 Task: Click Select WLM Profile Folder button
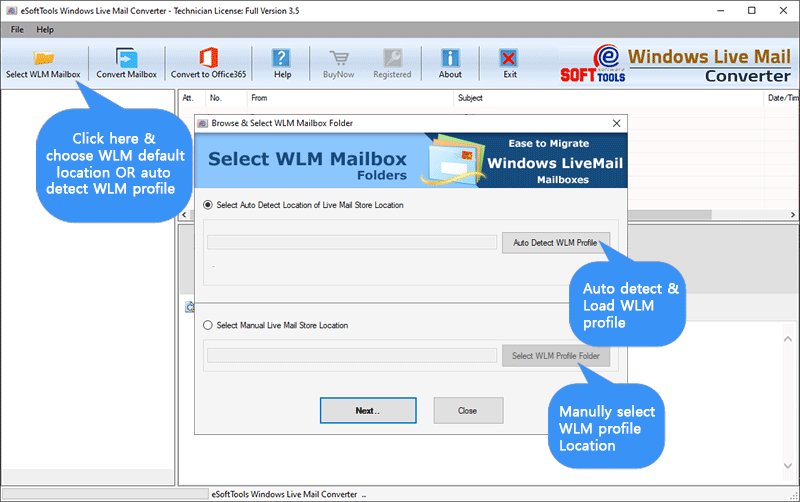point(556,356)
